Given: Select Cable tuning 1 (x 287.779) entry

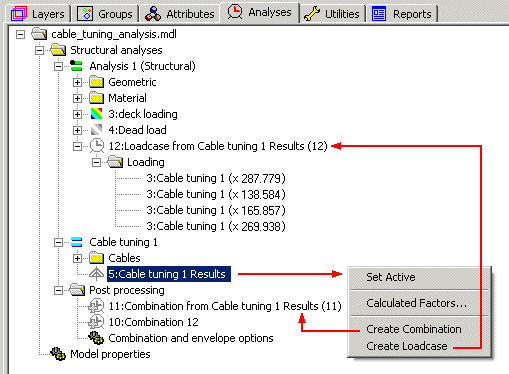Looking at the screenshot, I should 216,178.
